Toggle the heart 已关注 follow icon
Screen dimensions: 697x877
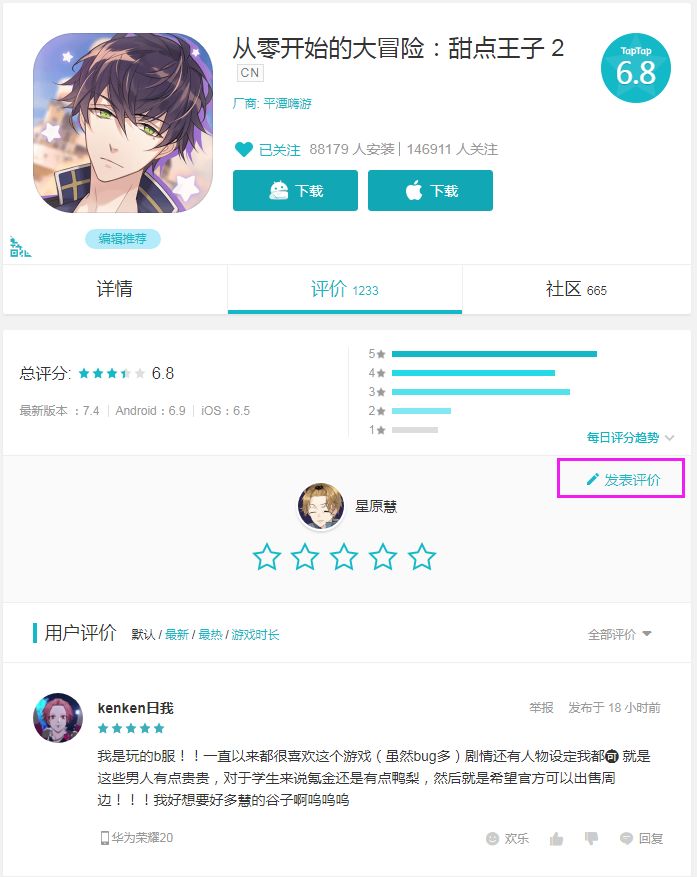pos(243,149)
